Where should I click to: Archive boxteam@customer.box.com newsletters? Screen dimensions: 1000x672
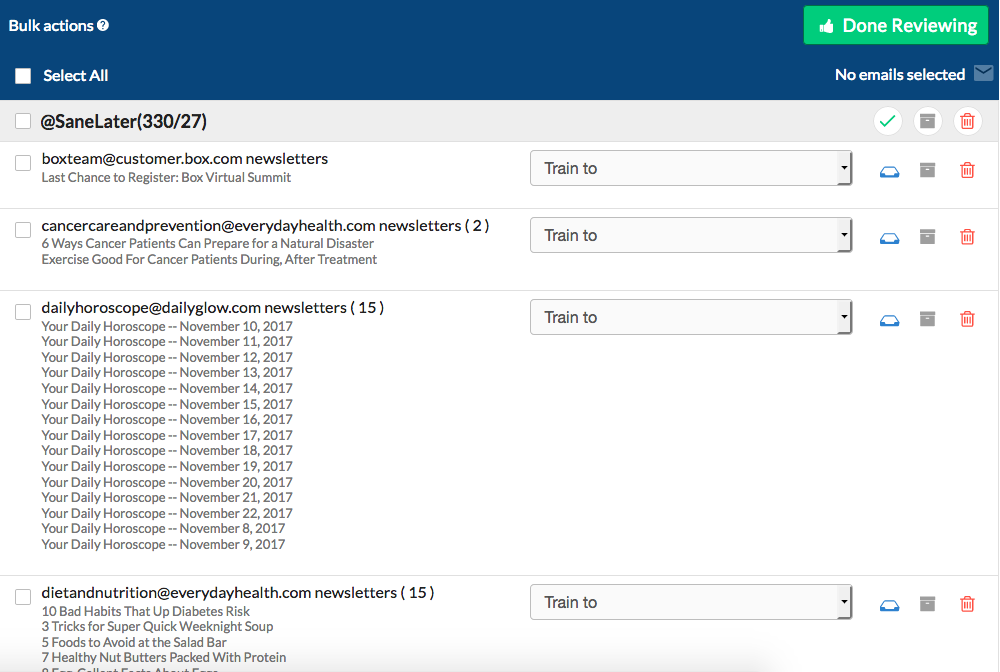[927, 170]
